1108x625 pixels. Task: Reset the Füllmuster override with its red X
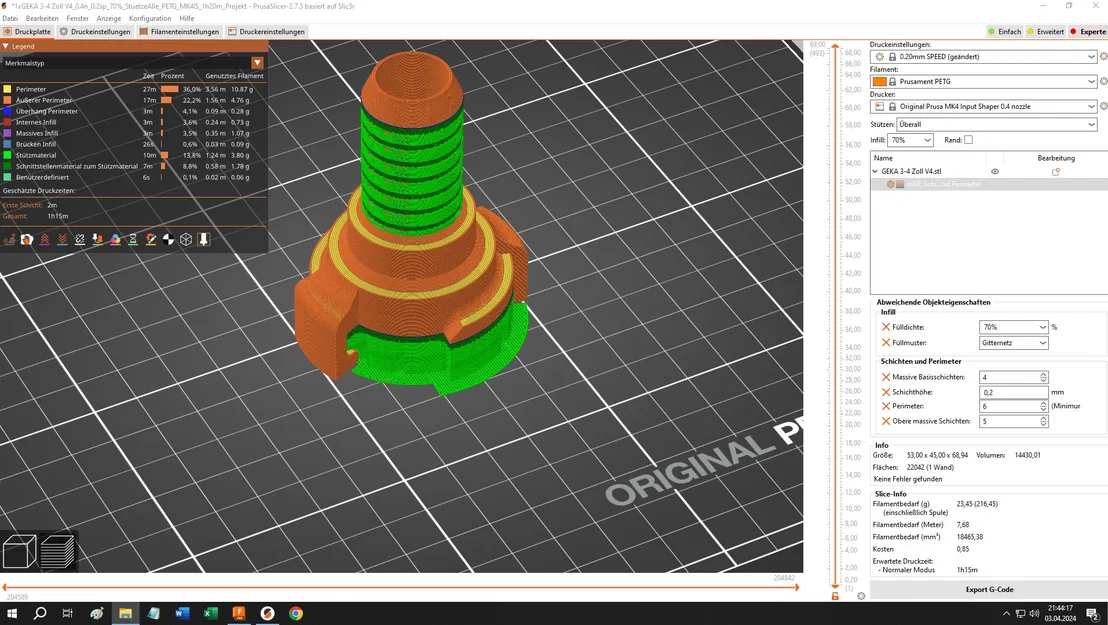point(885,343)
